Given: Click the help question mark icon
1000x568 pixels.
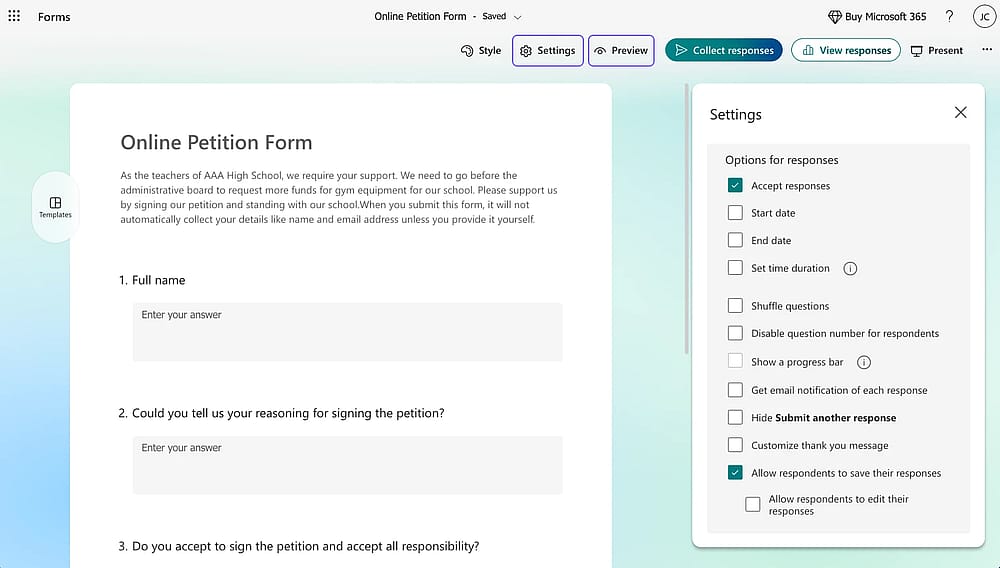Looking at the screenshot, I should click(949, 17).
